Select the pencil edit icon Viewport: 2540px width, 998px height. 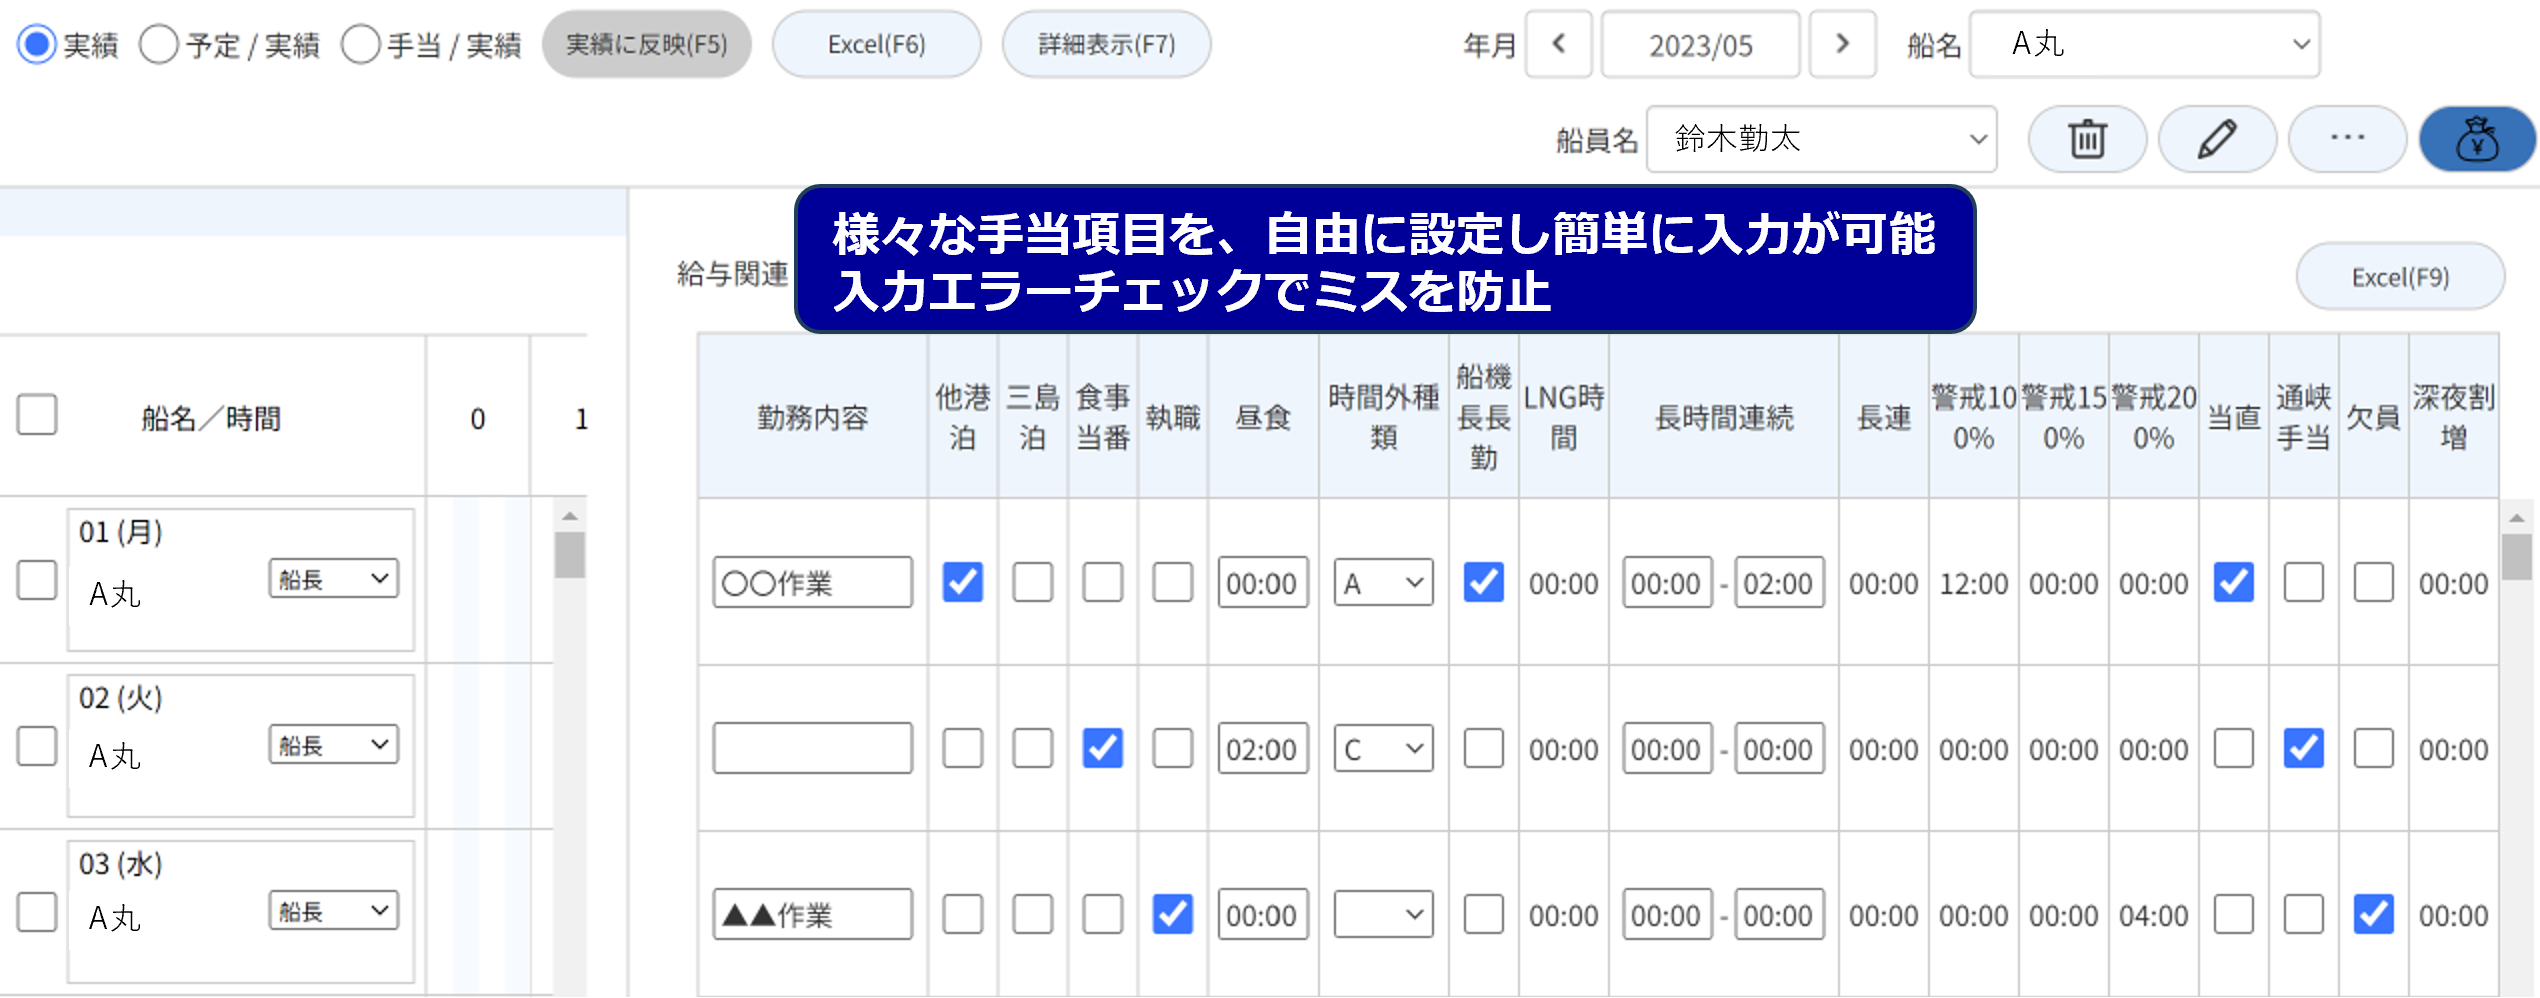coord(2217,140)
